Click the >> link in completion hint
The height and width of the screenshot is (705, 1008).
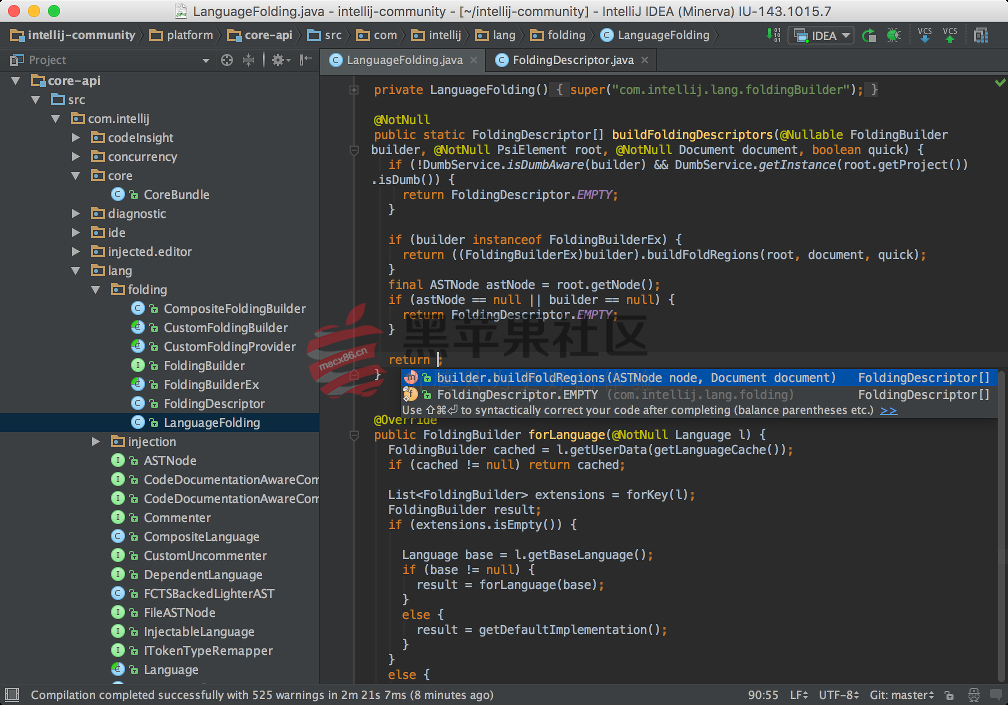pos(888,410)
